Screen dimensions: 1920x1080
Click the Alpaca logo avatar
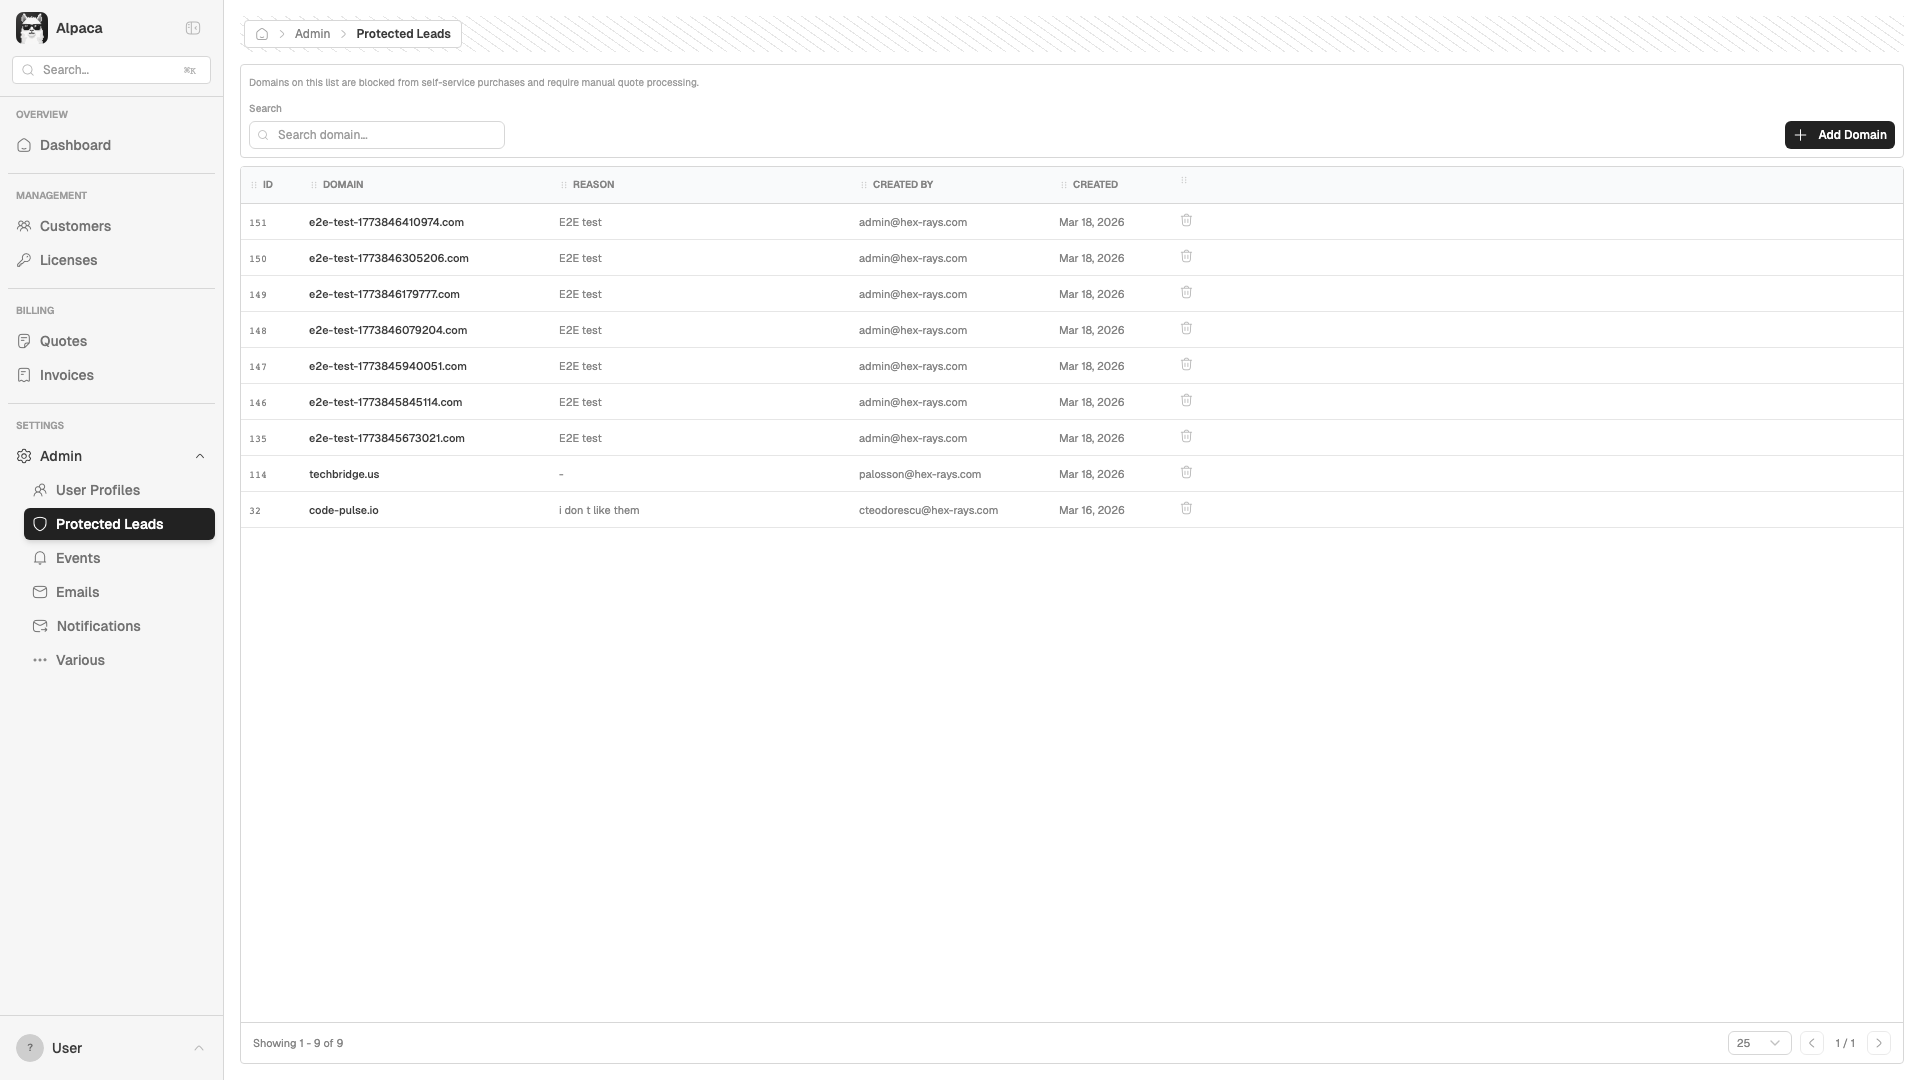pos(32,28)
